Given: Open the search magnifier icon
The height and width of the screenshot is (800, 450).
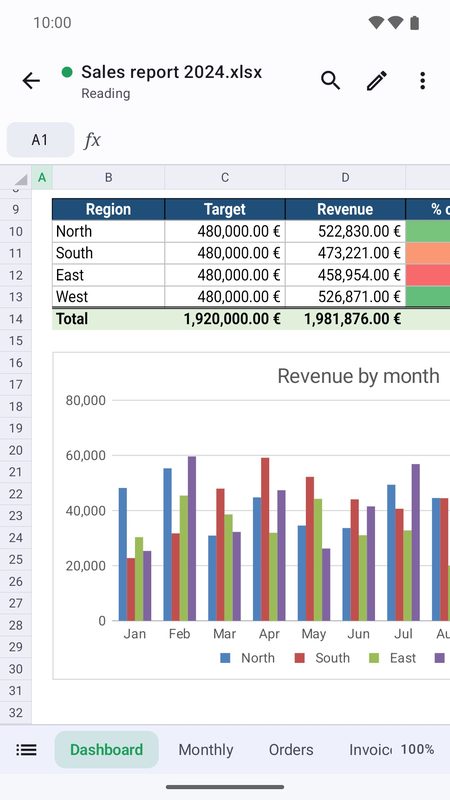Looking at the screenshot, I should [x=331, y=81].
